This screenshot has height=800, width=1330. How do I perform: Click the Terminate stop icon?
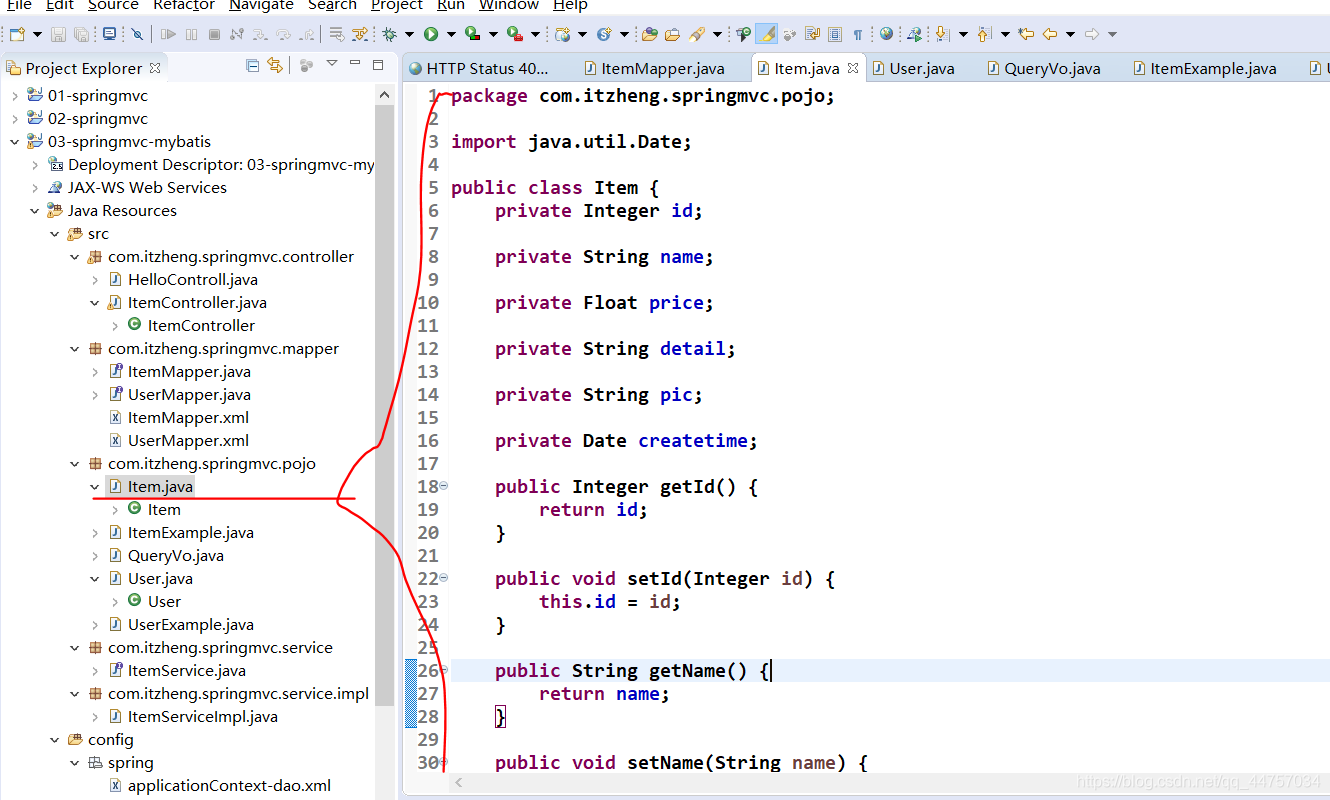pos(214,34)
